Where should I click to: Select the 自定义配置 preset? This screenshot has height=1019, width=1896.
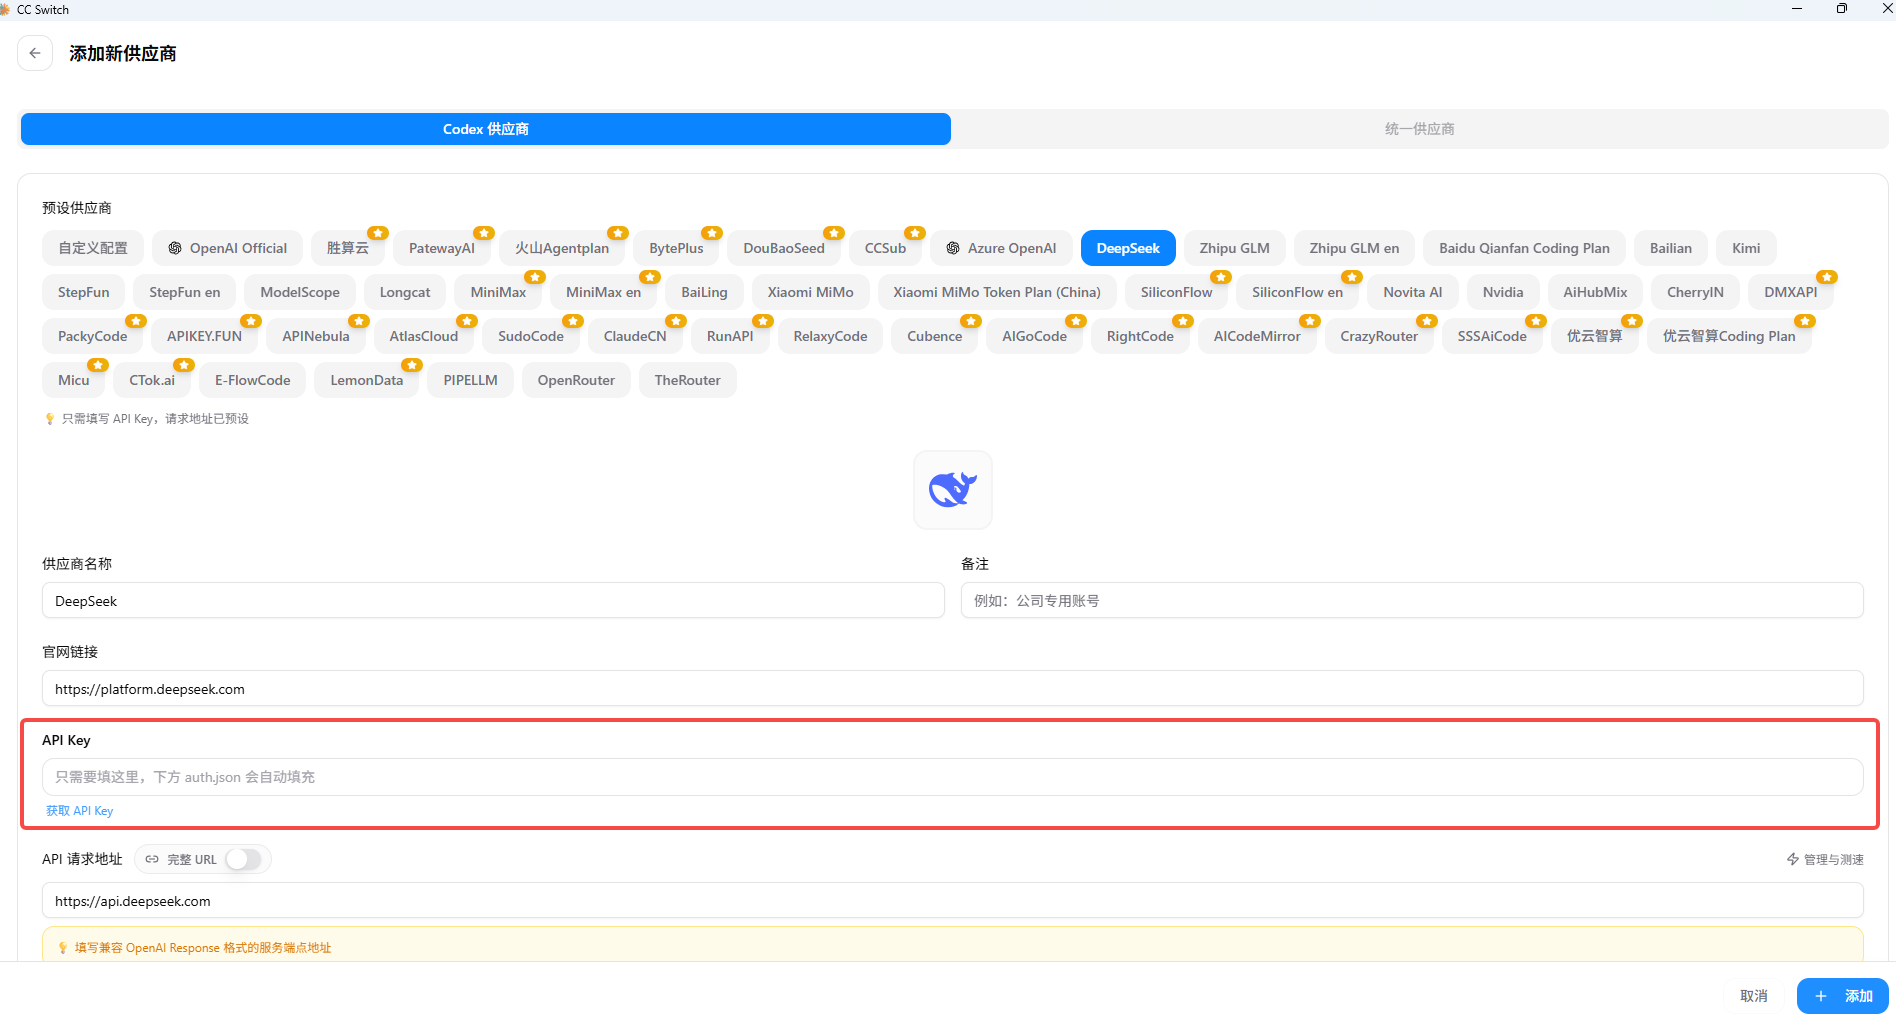[93, 248]
